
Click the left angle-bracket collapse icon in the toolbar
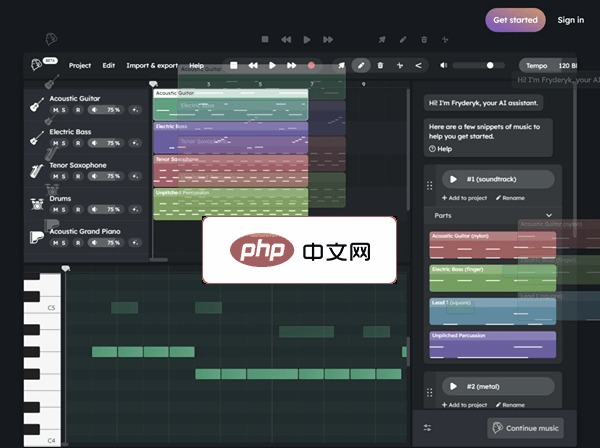click(418, 65)
